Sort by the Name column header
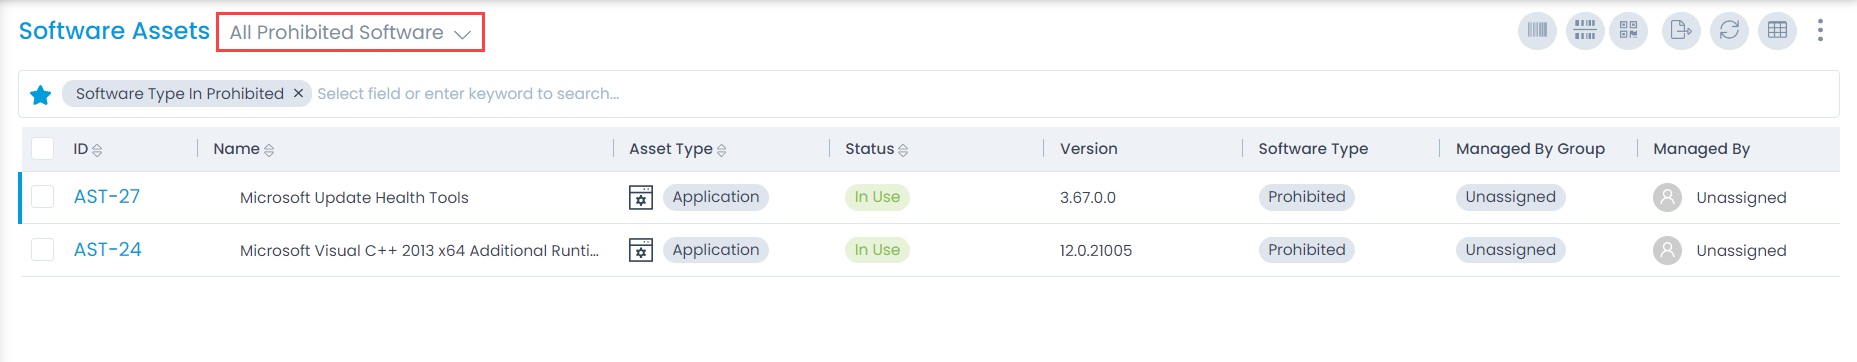Viewport: 1857px width, 362px height. coord(244,149)
